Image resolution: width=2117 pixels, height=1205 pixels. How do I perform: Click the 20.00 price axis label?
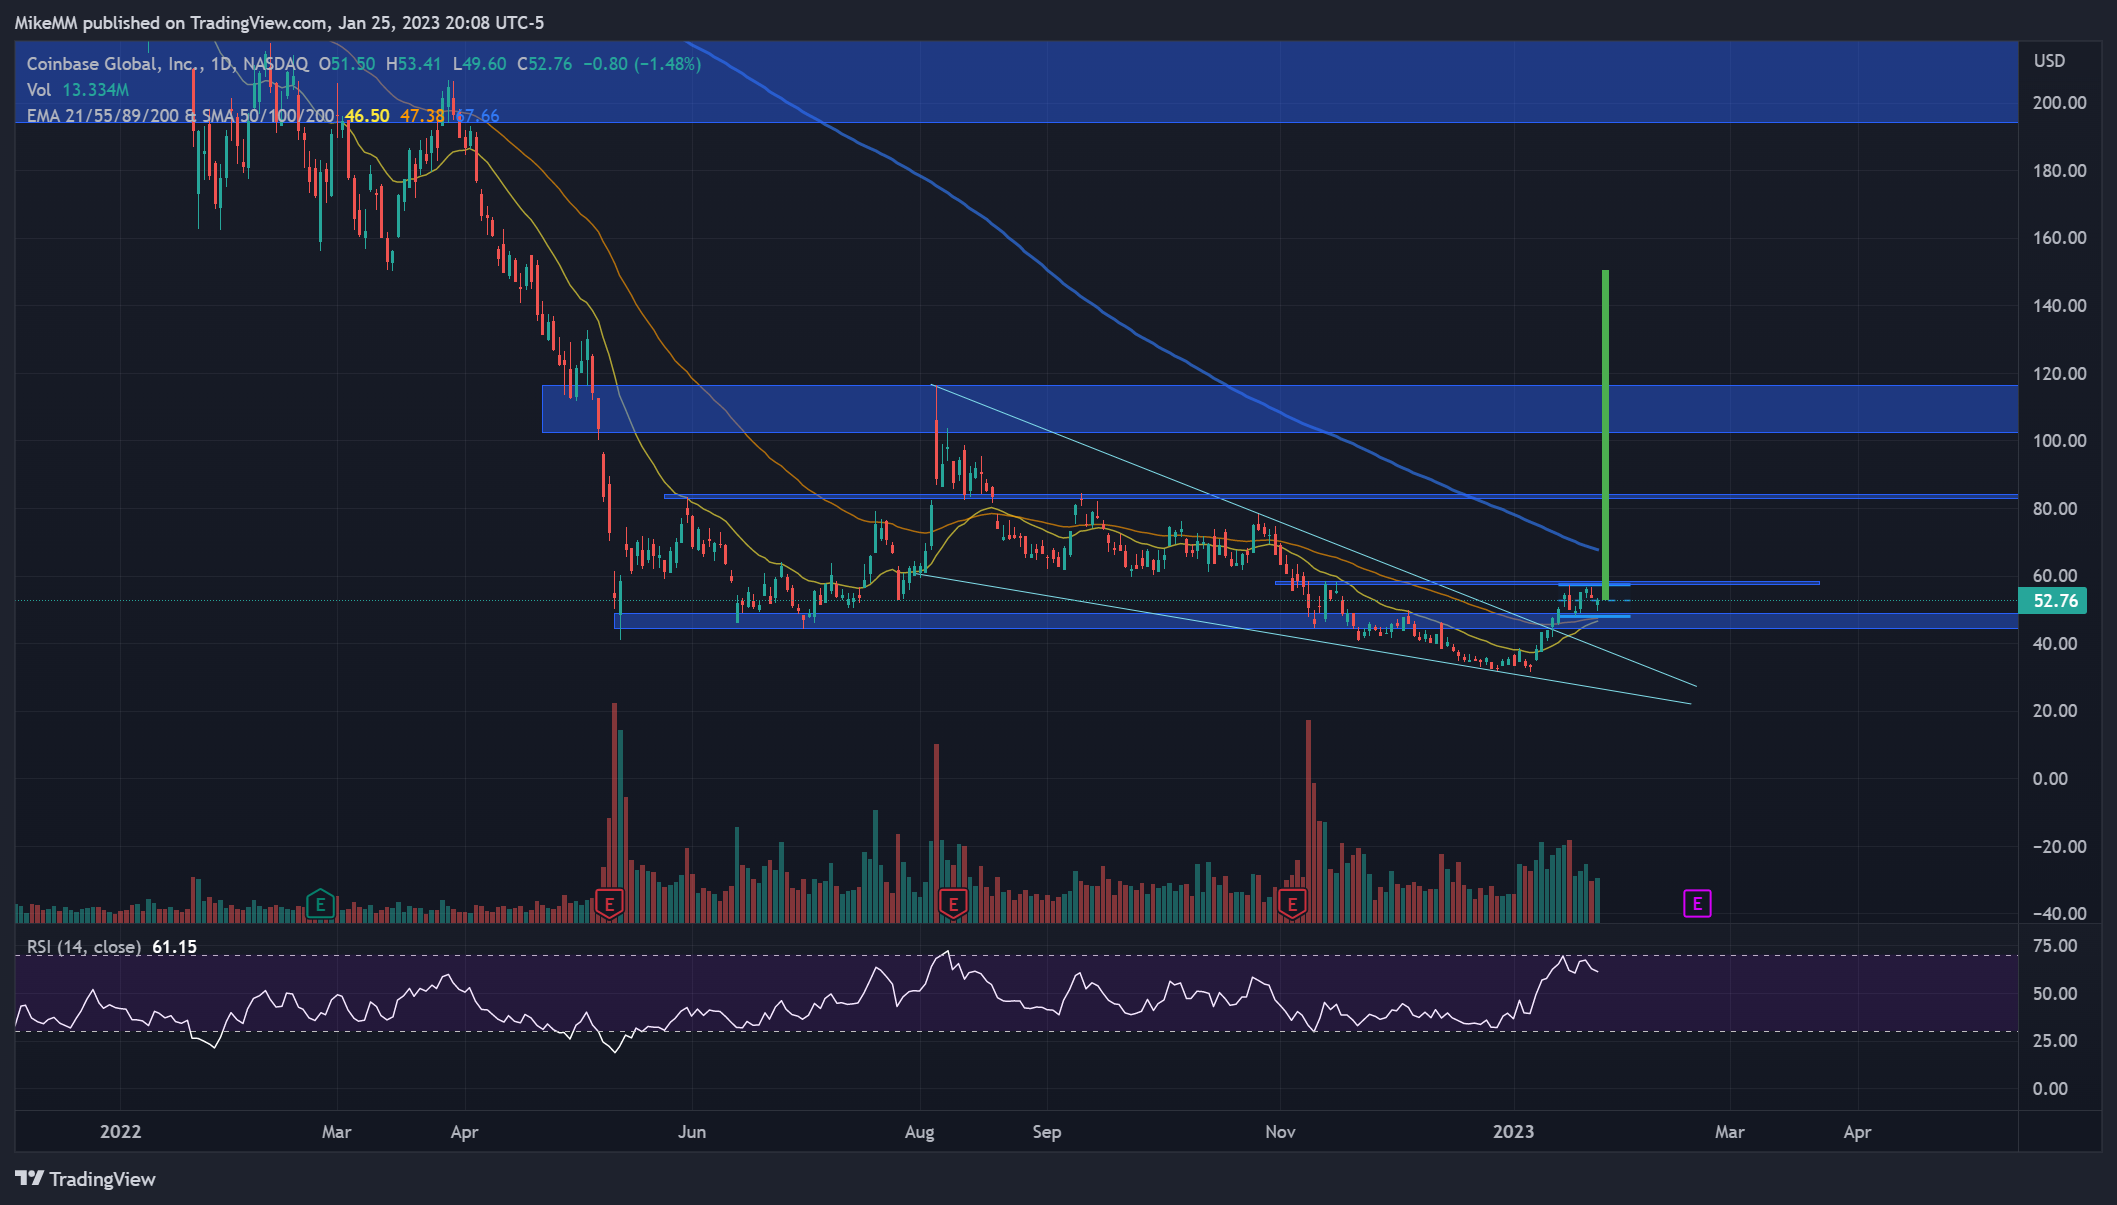point(2055,711)
